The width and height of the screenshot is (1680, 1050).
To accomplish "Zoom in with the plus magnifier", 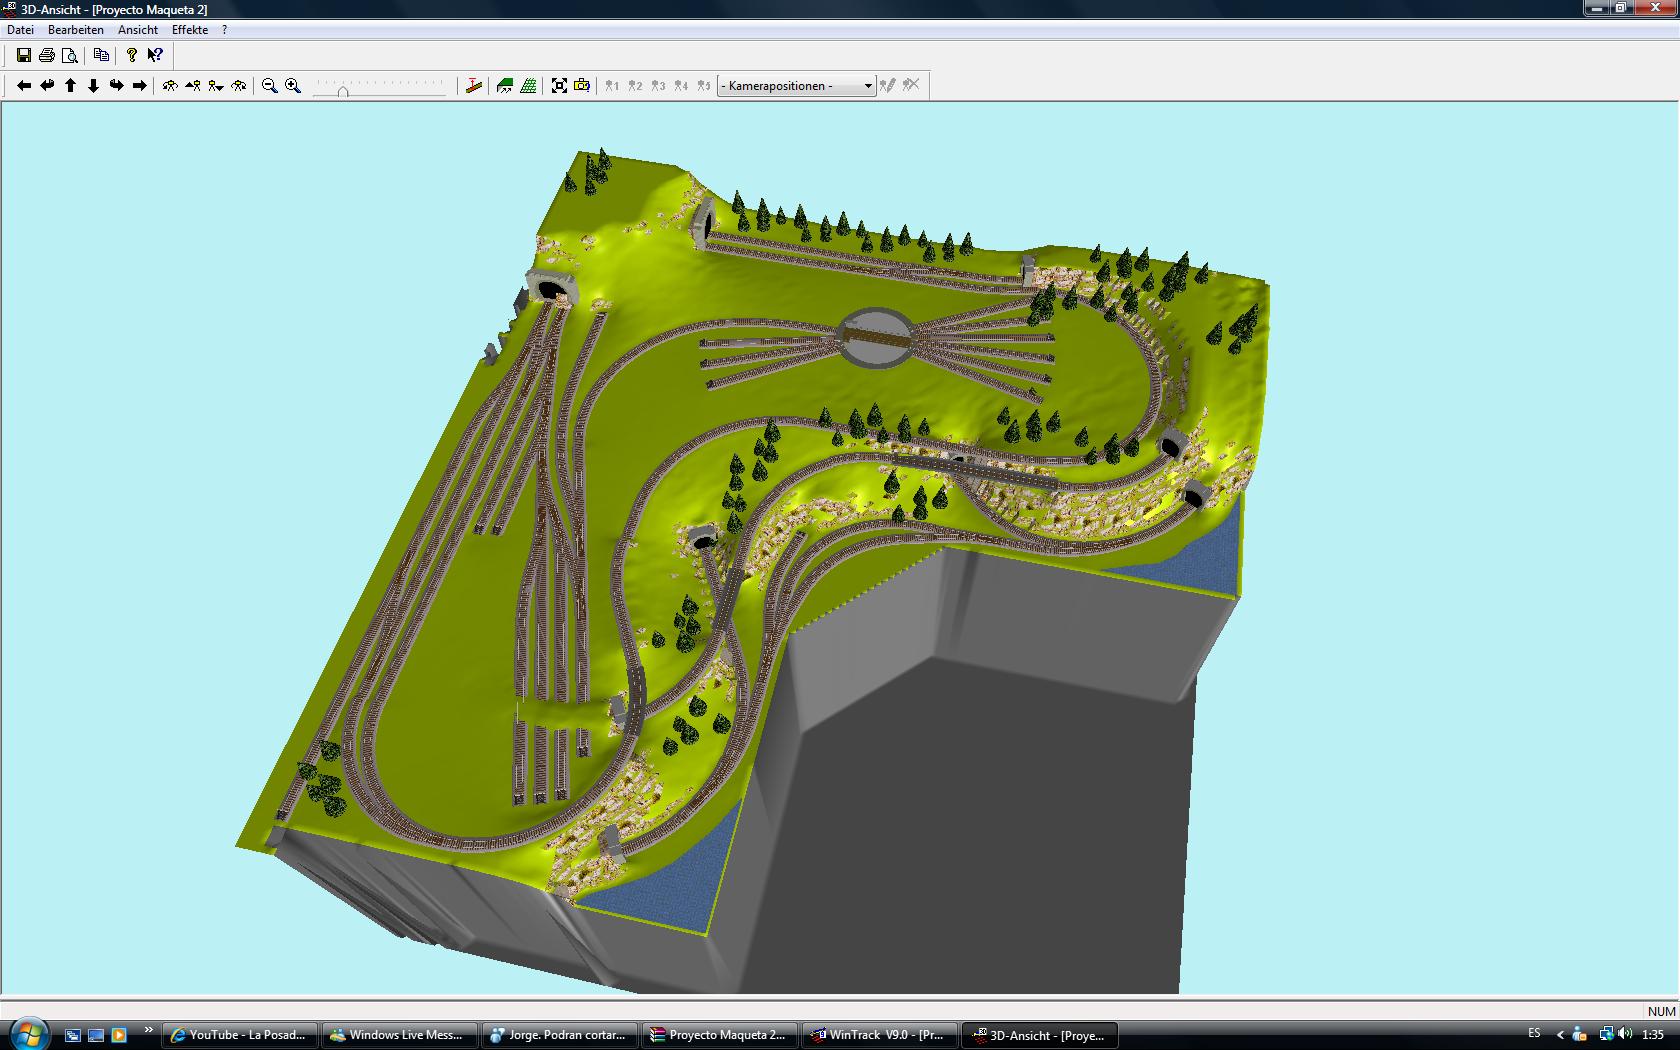I will (292, 86).
